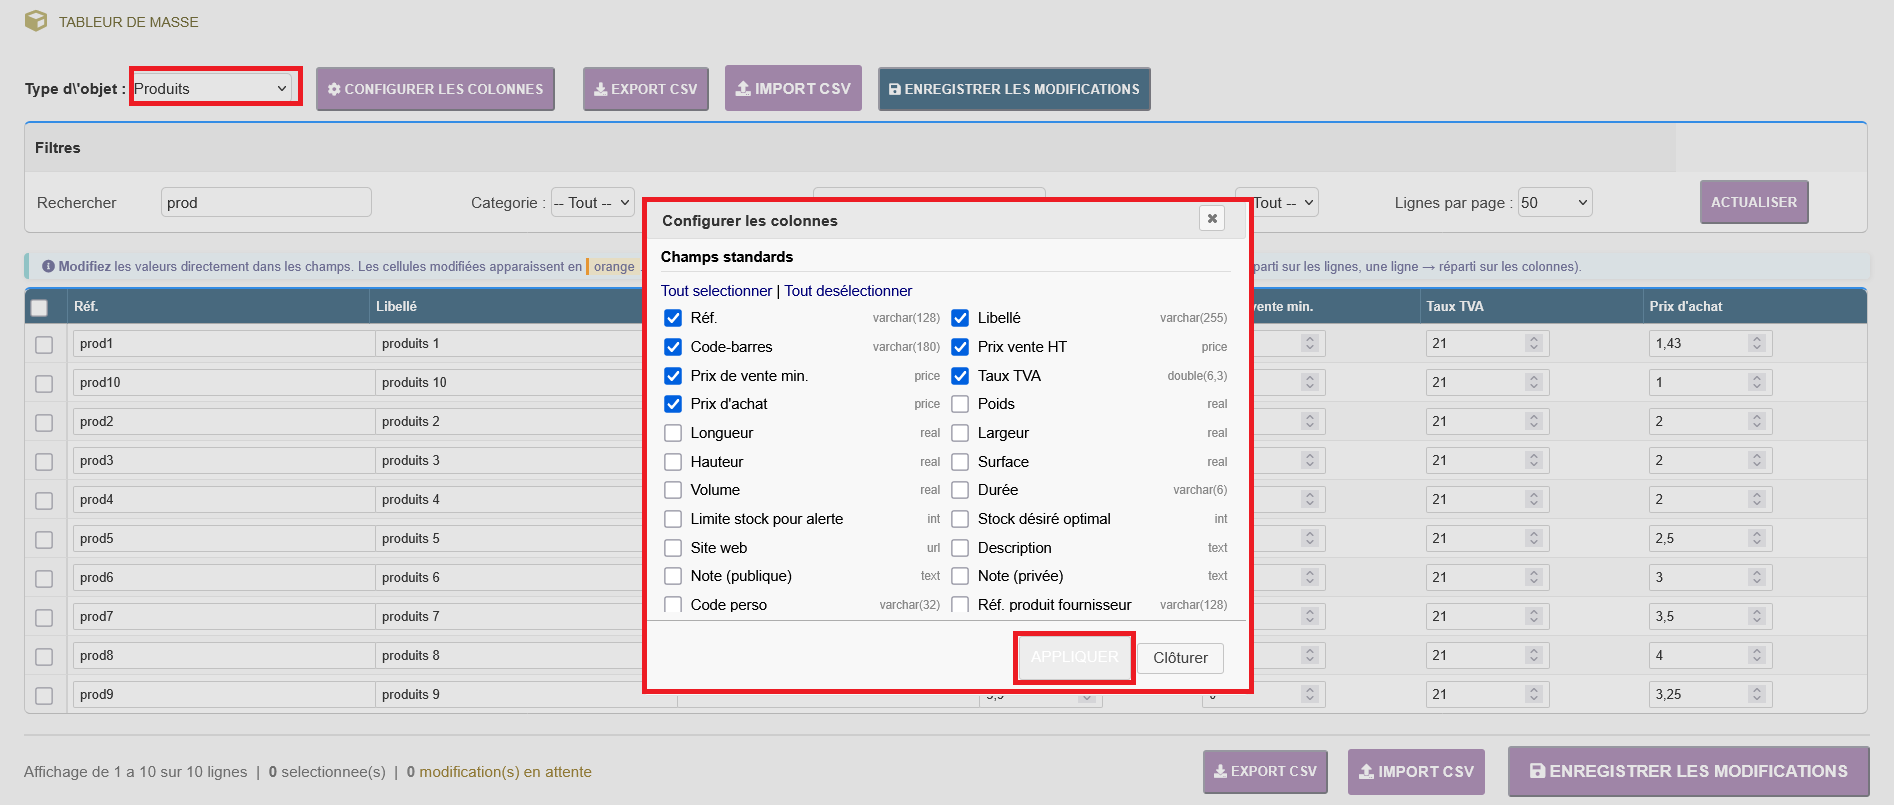Expand the Categorie filter dropdown

point(593,202)
